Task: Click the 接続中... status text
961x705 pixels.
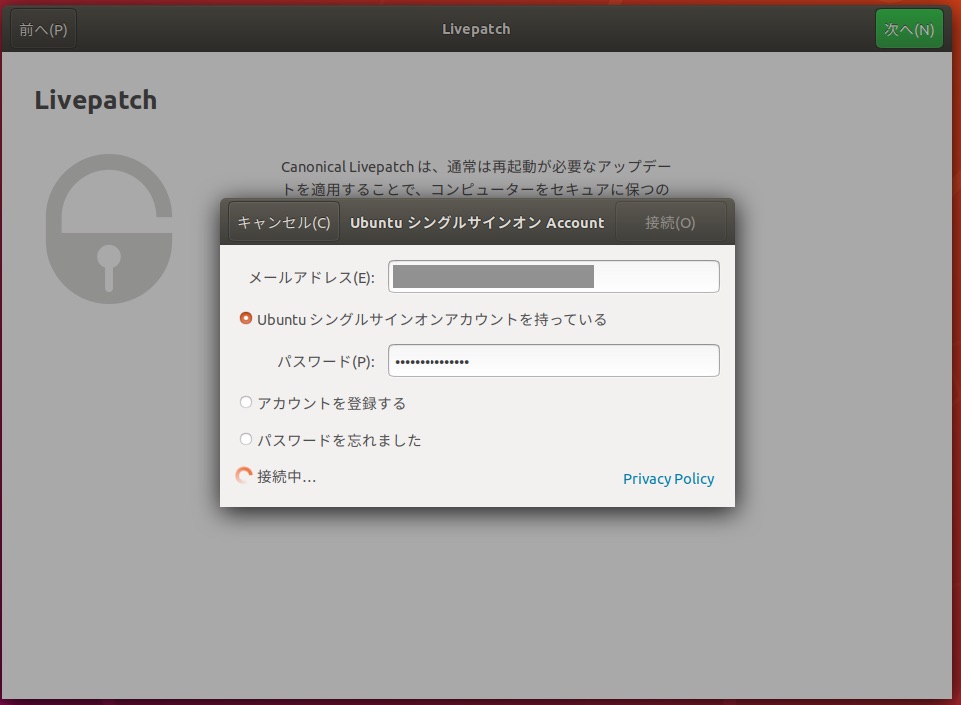Action: pyautogui.click(x=286, y=476)
